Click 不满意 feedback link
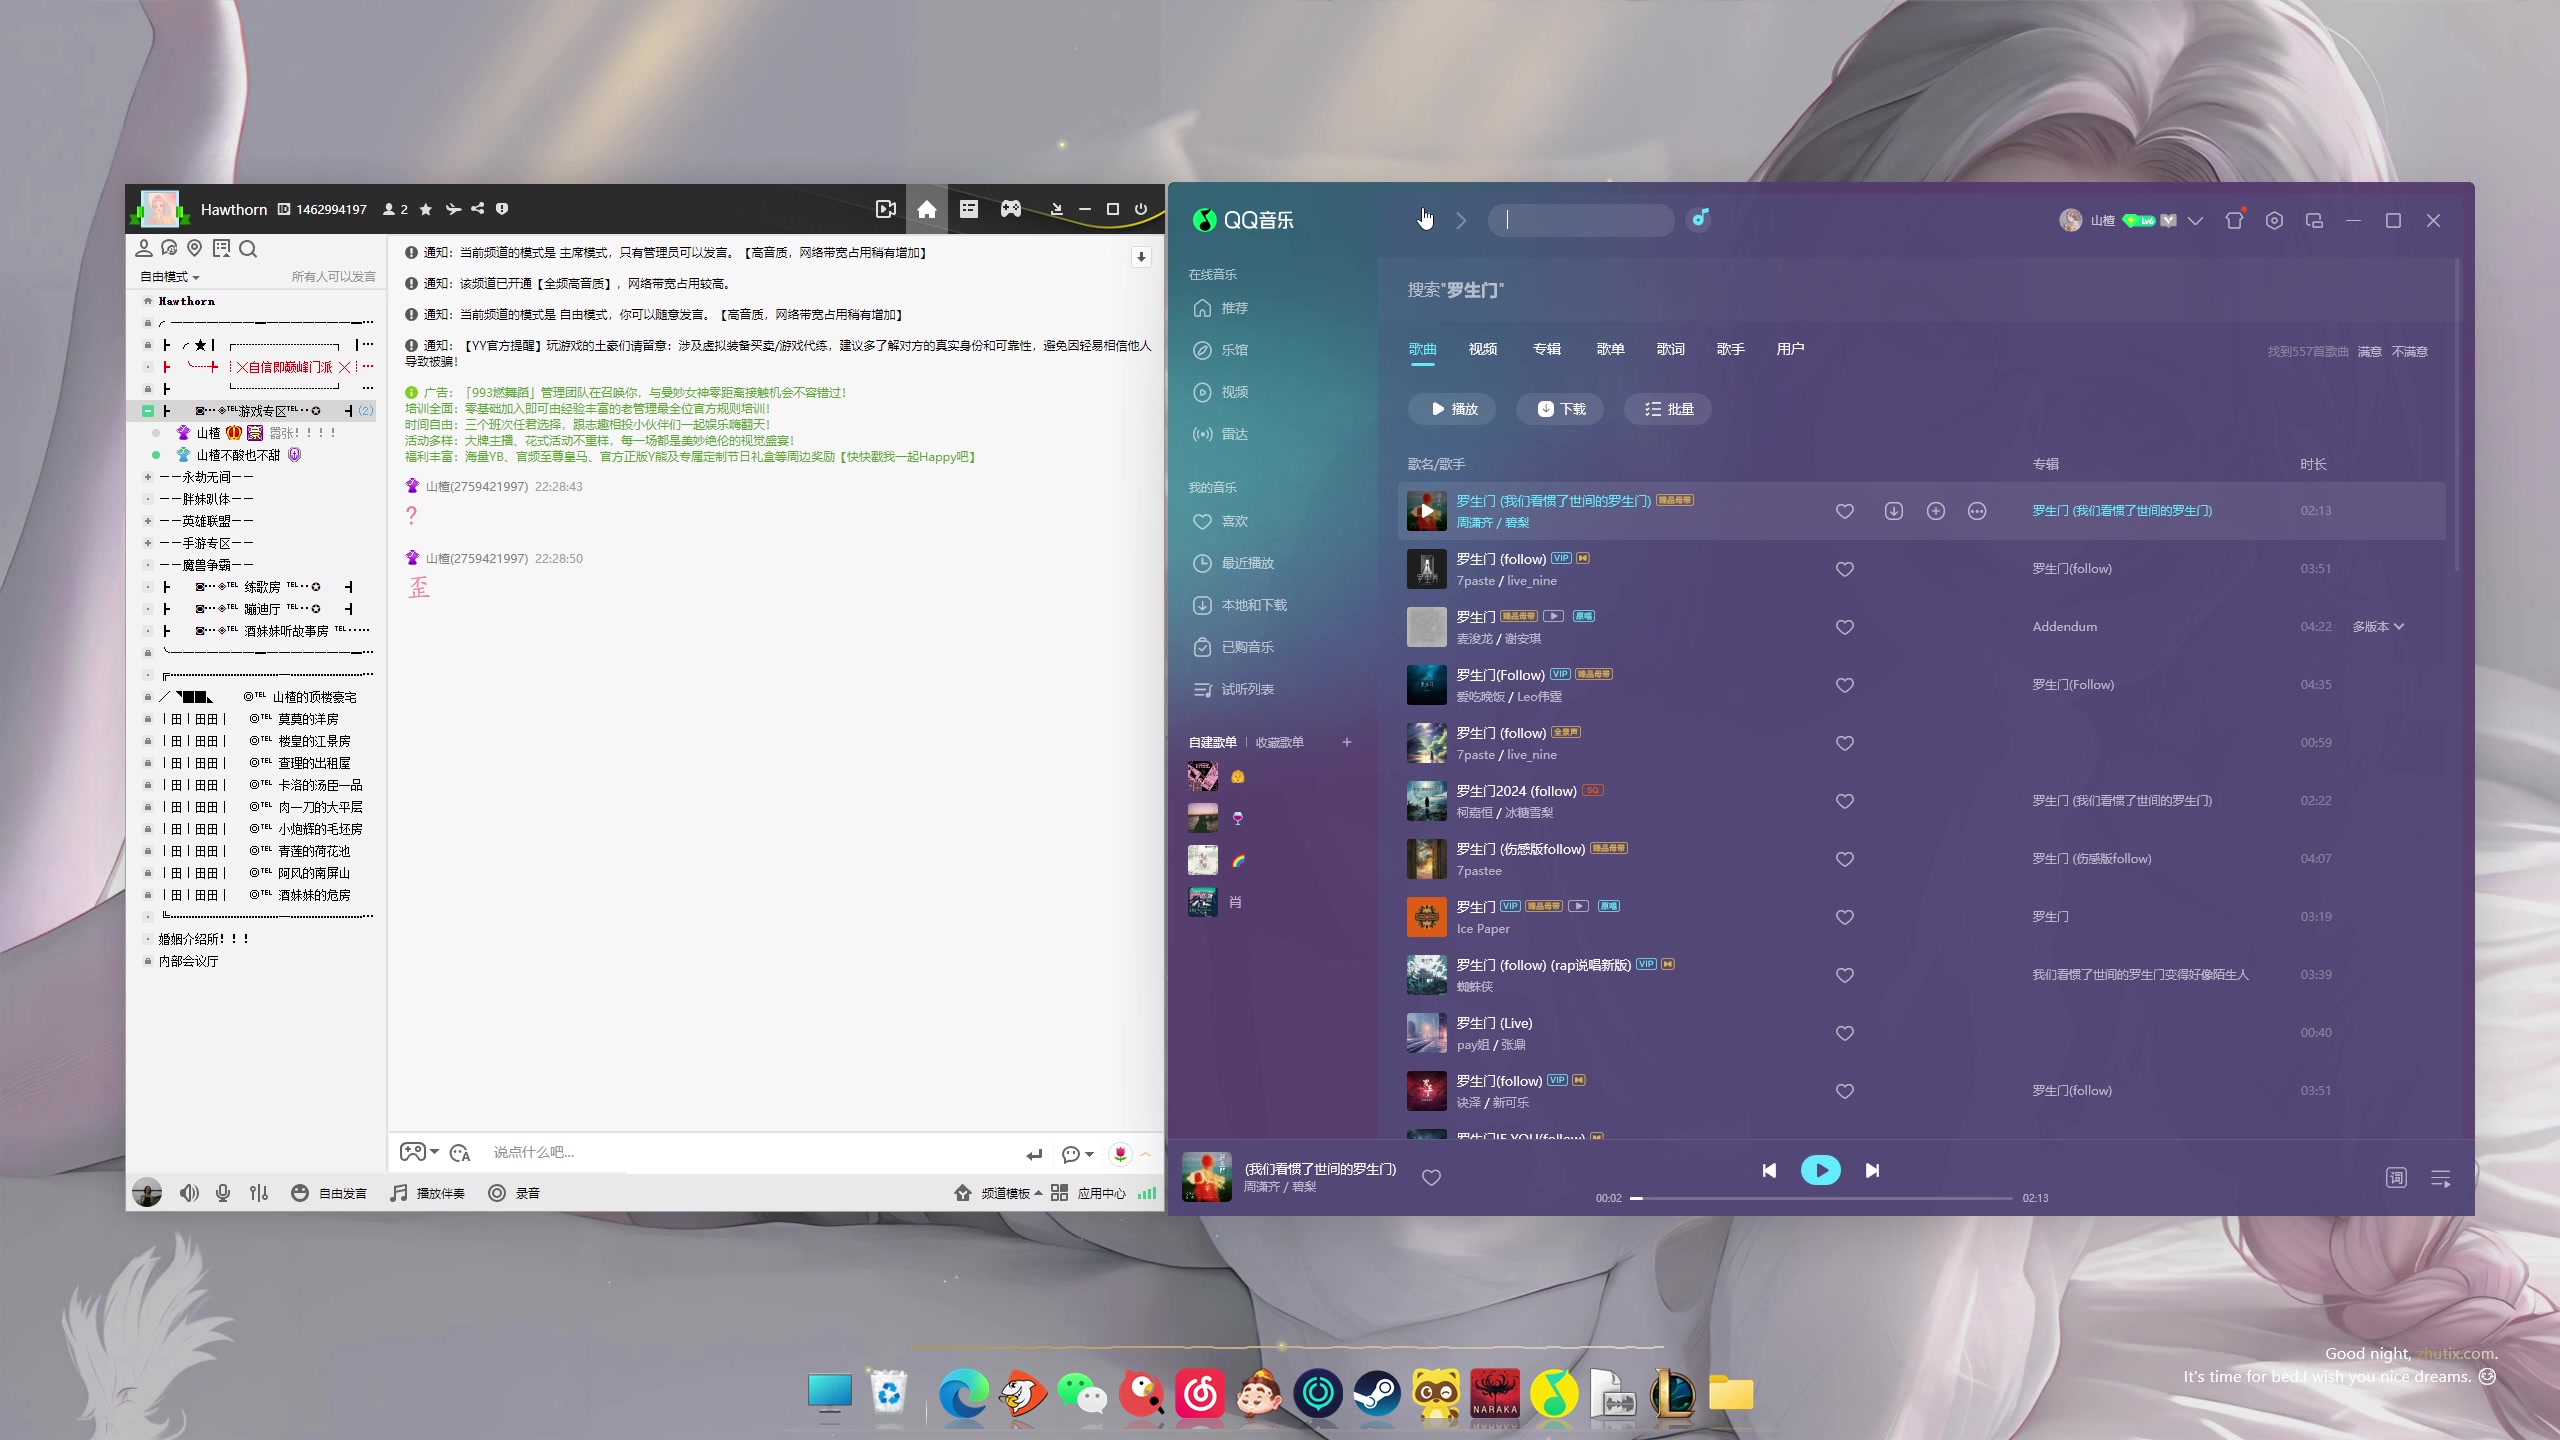Viewport: 2560px width, 1440px height. click(2409, 352)
